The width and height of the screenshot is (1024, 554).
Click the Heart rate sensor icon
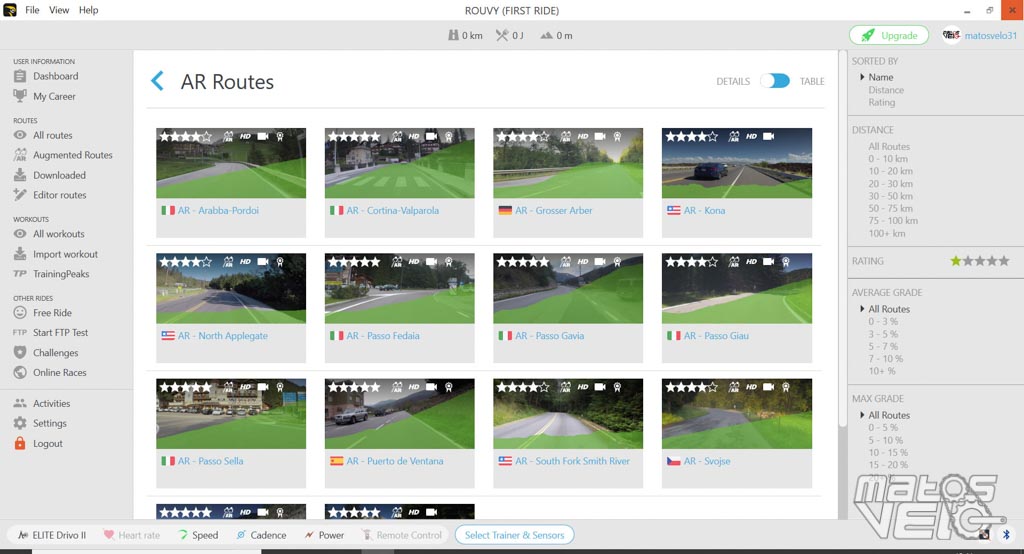pos(109,535)
